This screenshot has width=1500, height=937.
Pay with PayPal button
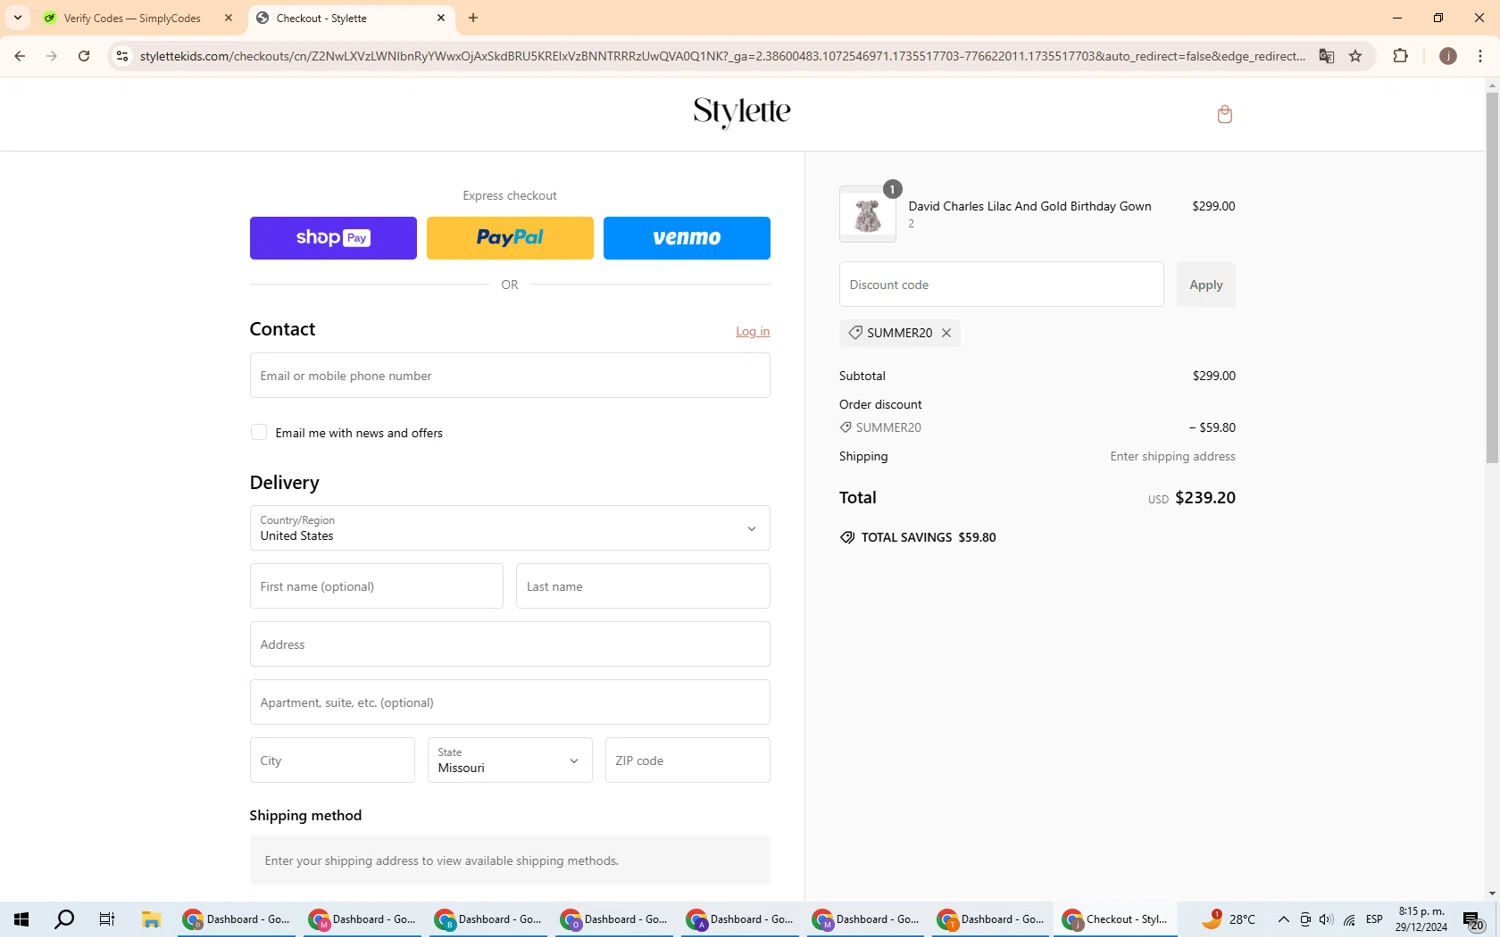point(510,238)
